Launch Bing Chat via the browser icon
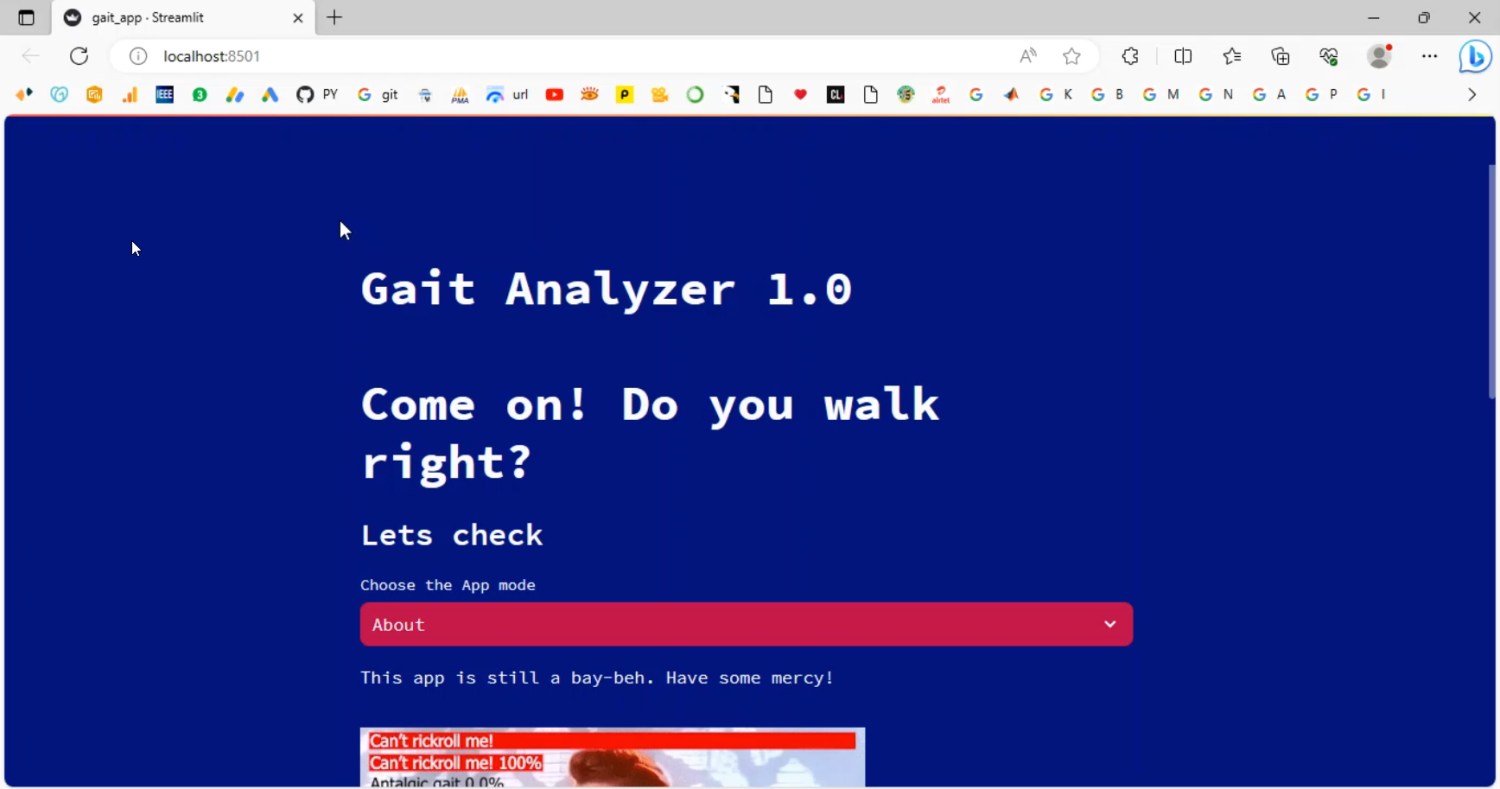Image resolution: width=1500 pixels, height=789 pixels. (1475, 56)
